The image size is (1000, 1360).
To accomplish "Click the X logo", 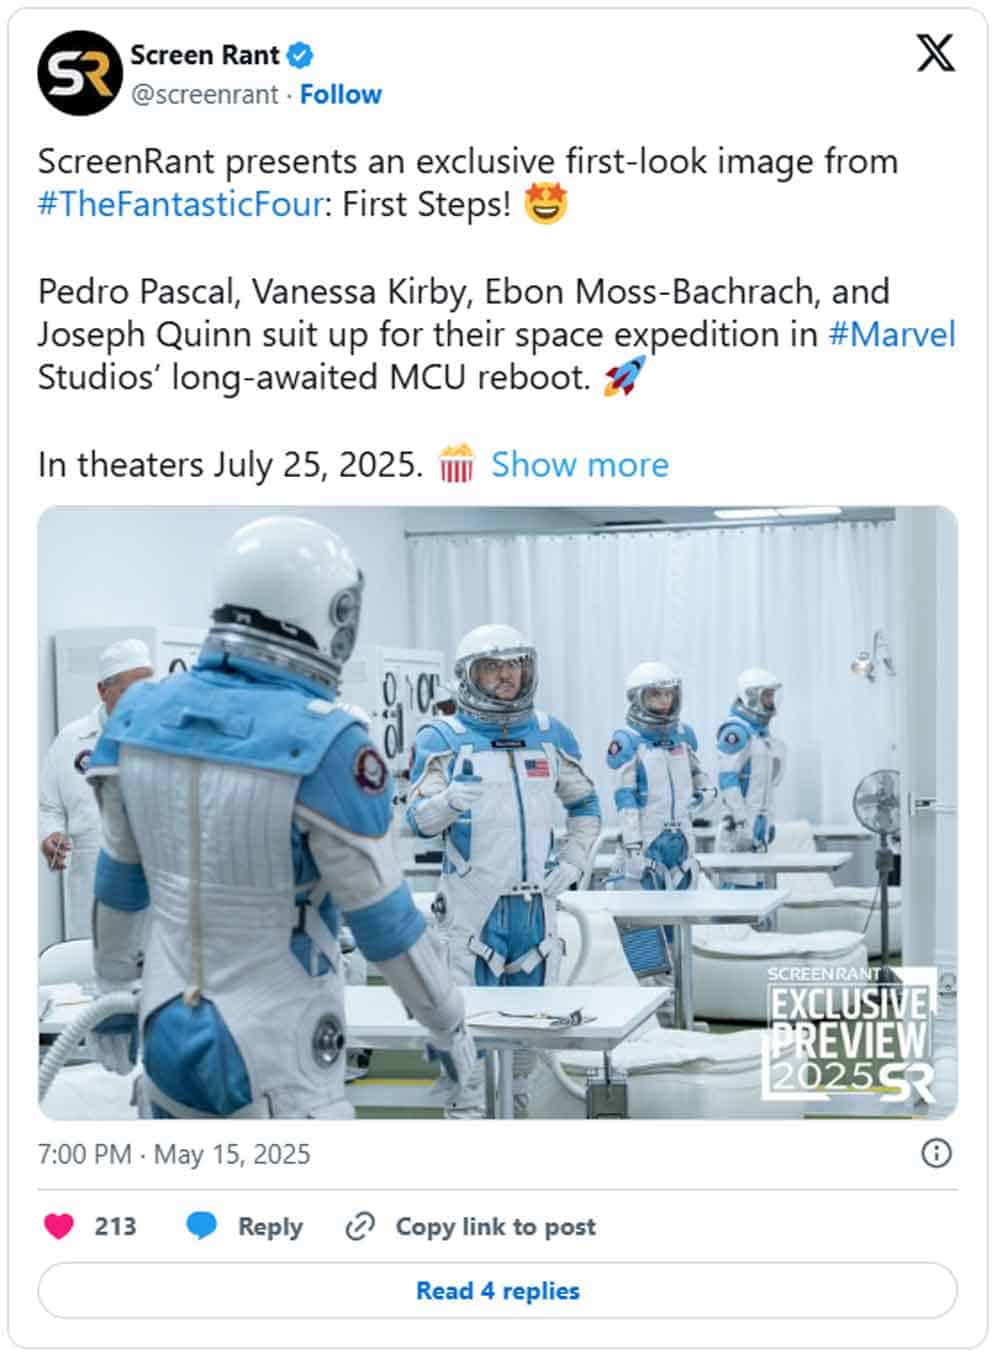I will (x=936, y=52).
